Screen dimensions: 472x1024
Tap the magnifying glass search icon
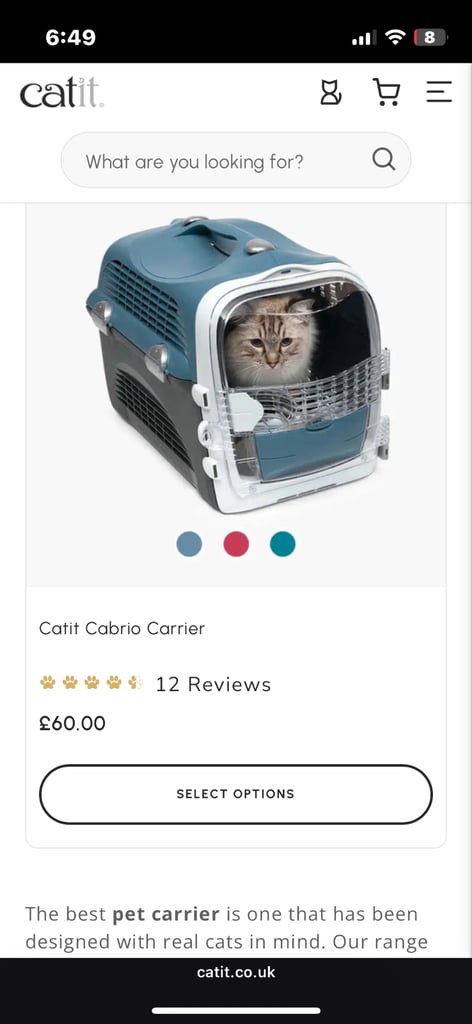coord(384,159)
